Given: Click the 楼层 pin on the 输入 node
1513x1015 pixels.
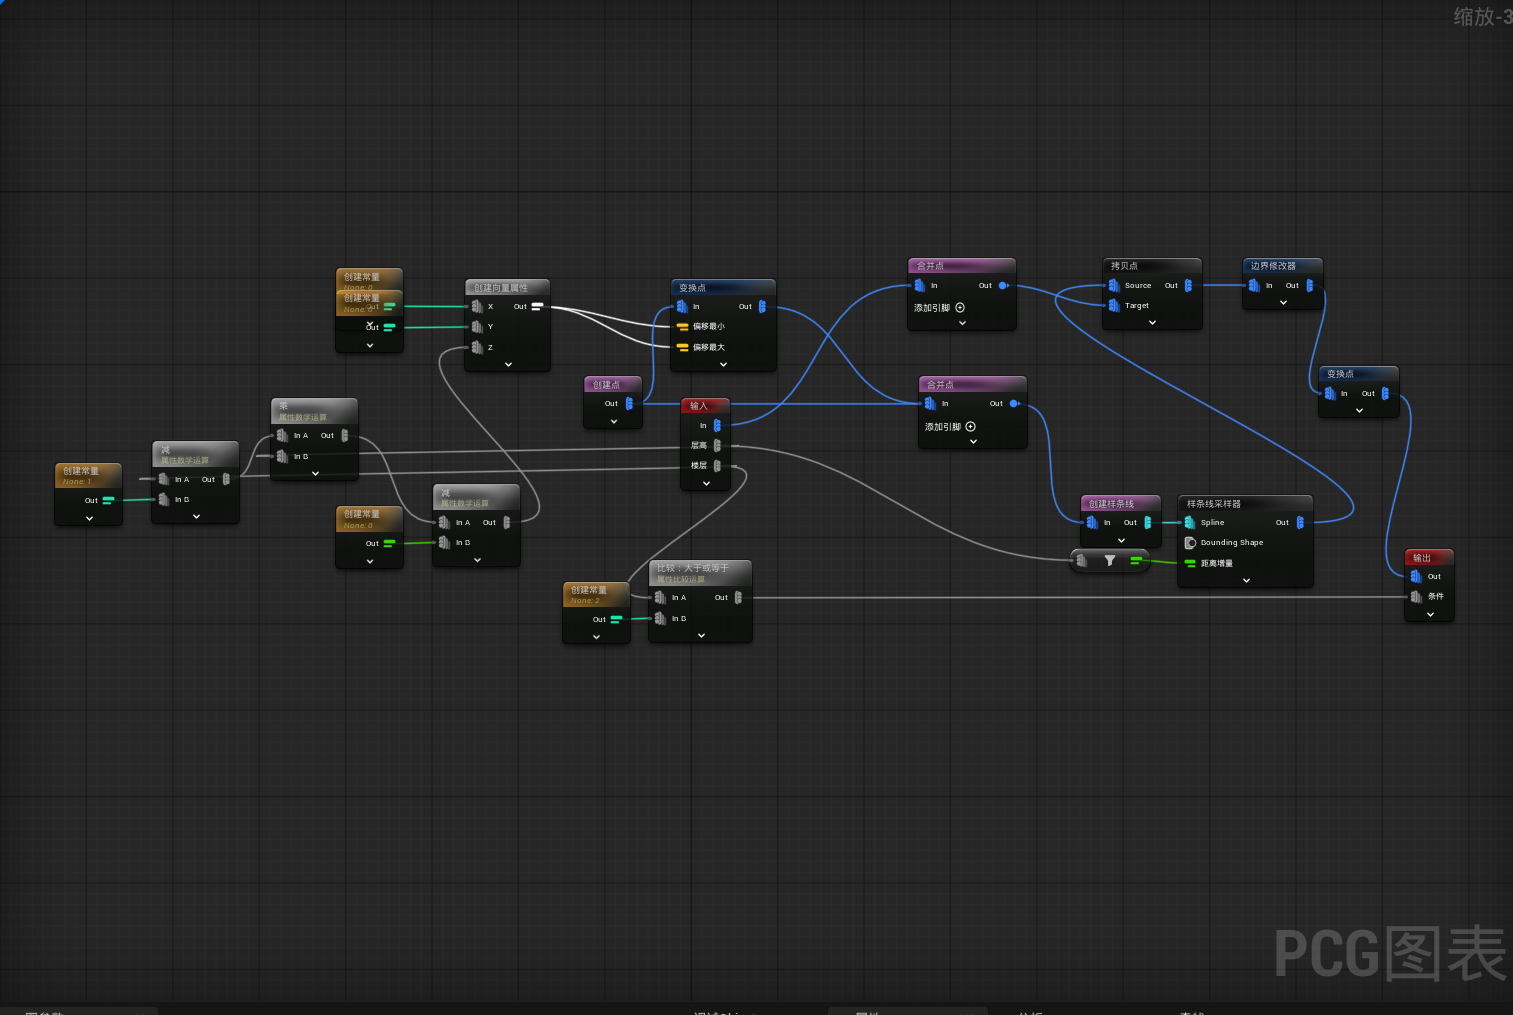Looking at the screenshot, I should click(x=717, y=466).
